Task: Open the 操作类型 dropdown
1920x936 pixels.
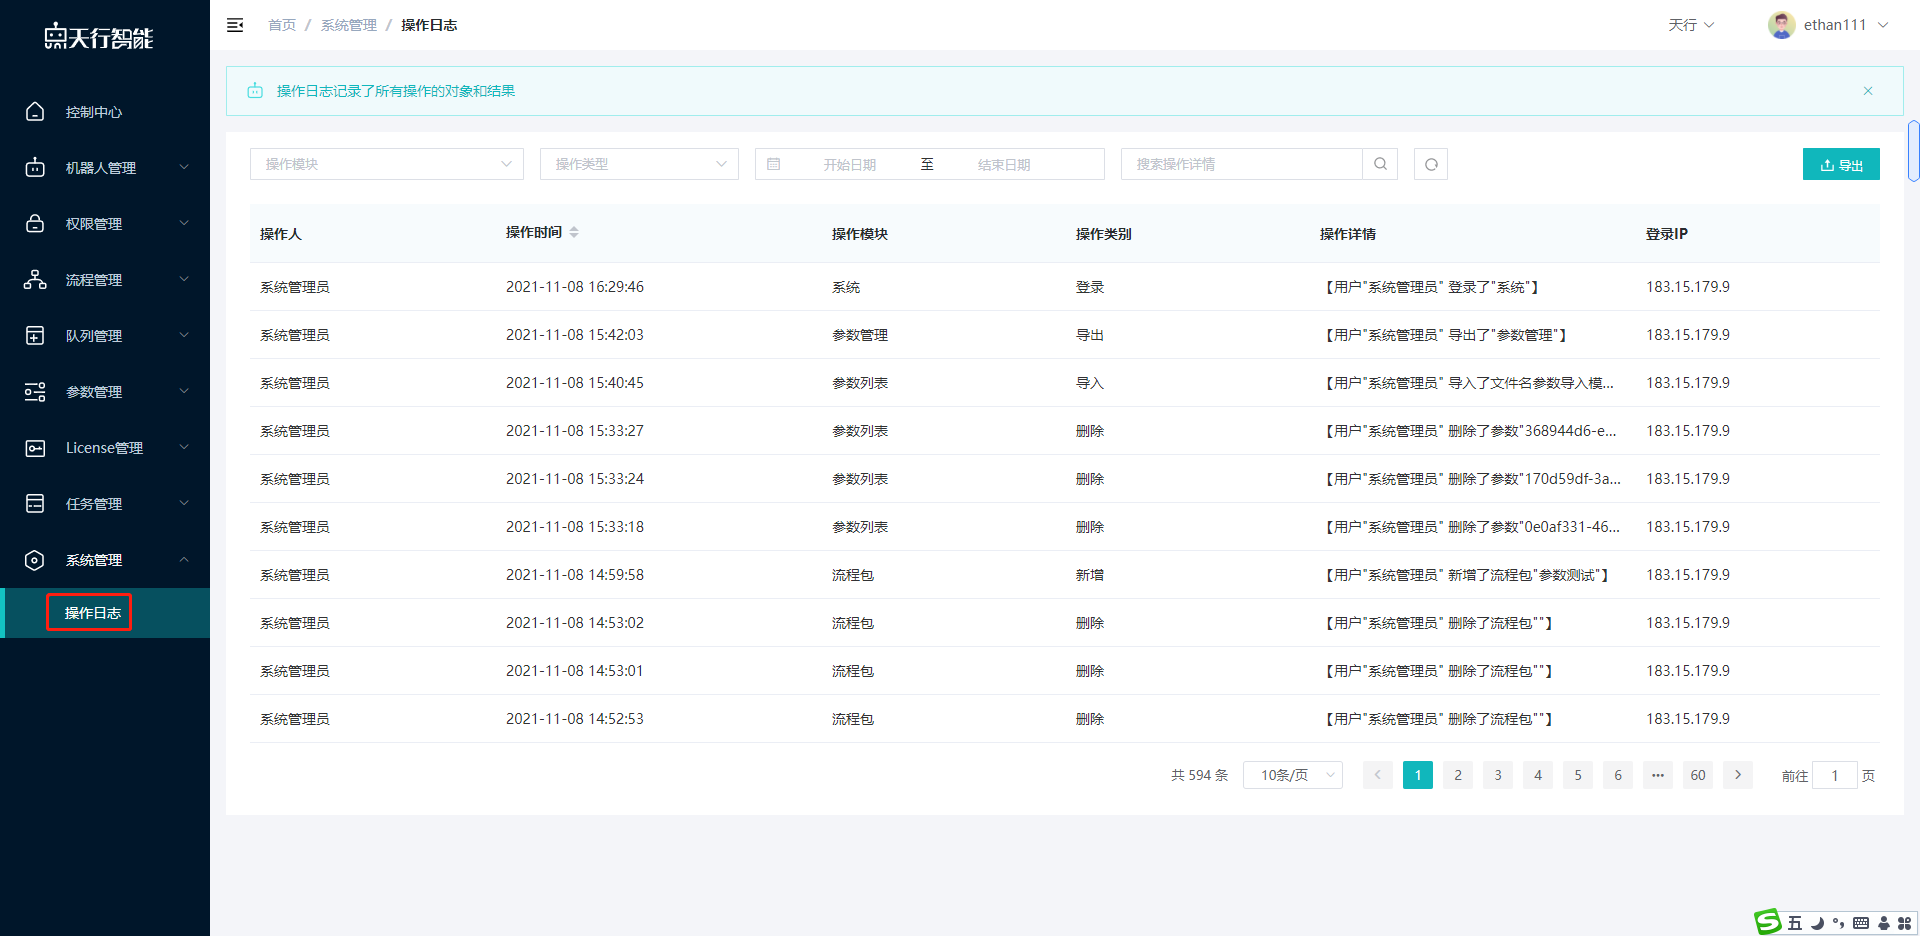Action: pos(639,164)
